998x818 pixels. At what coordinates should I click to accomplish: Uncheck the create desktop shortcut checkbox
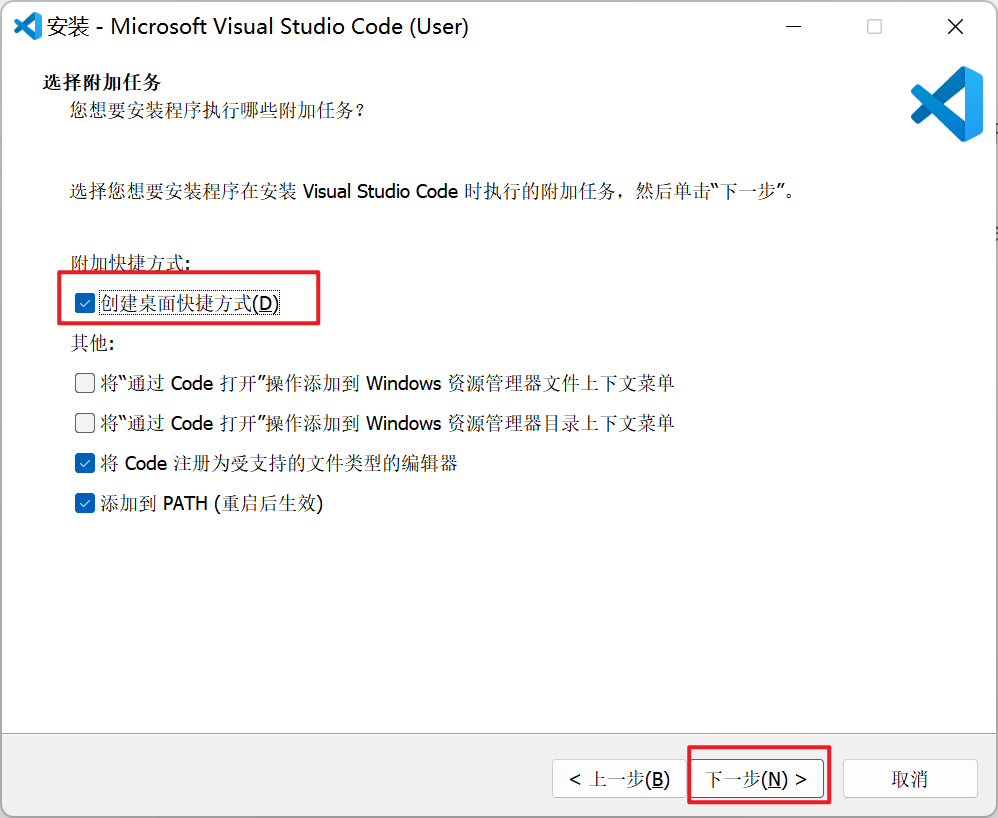85,303
